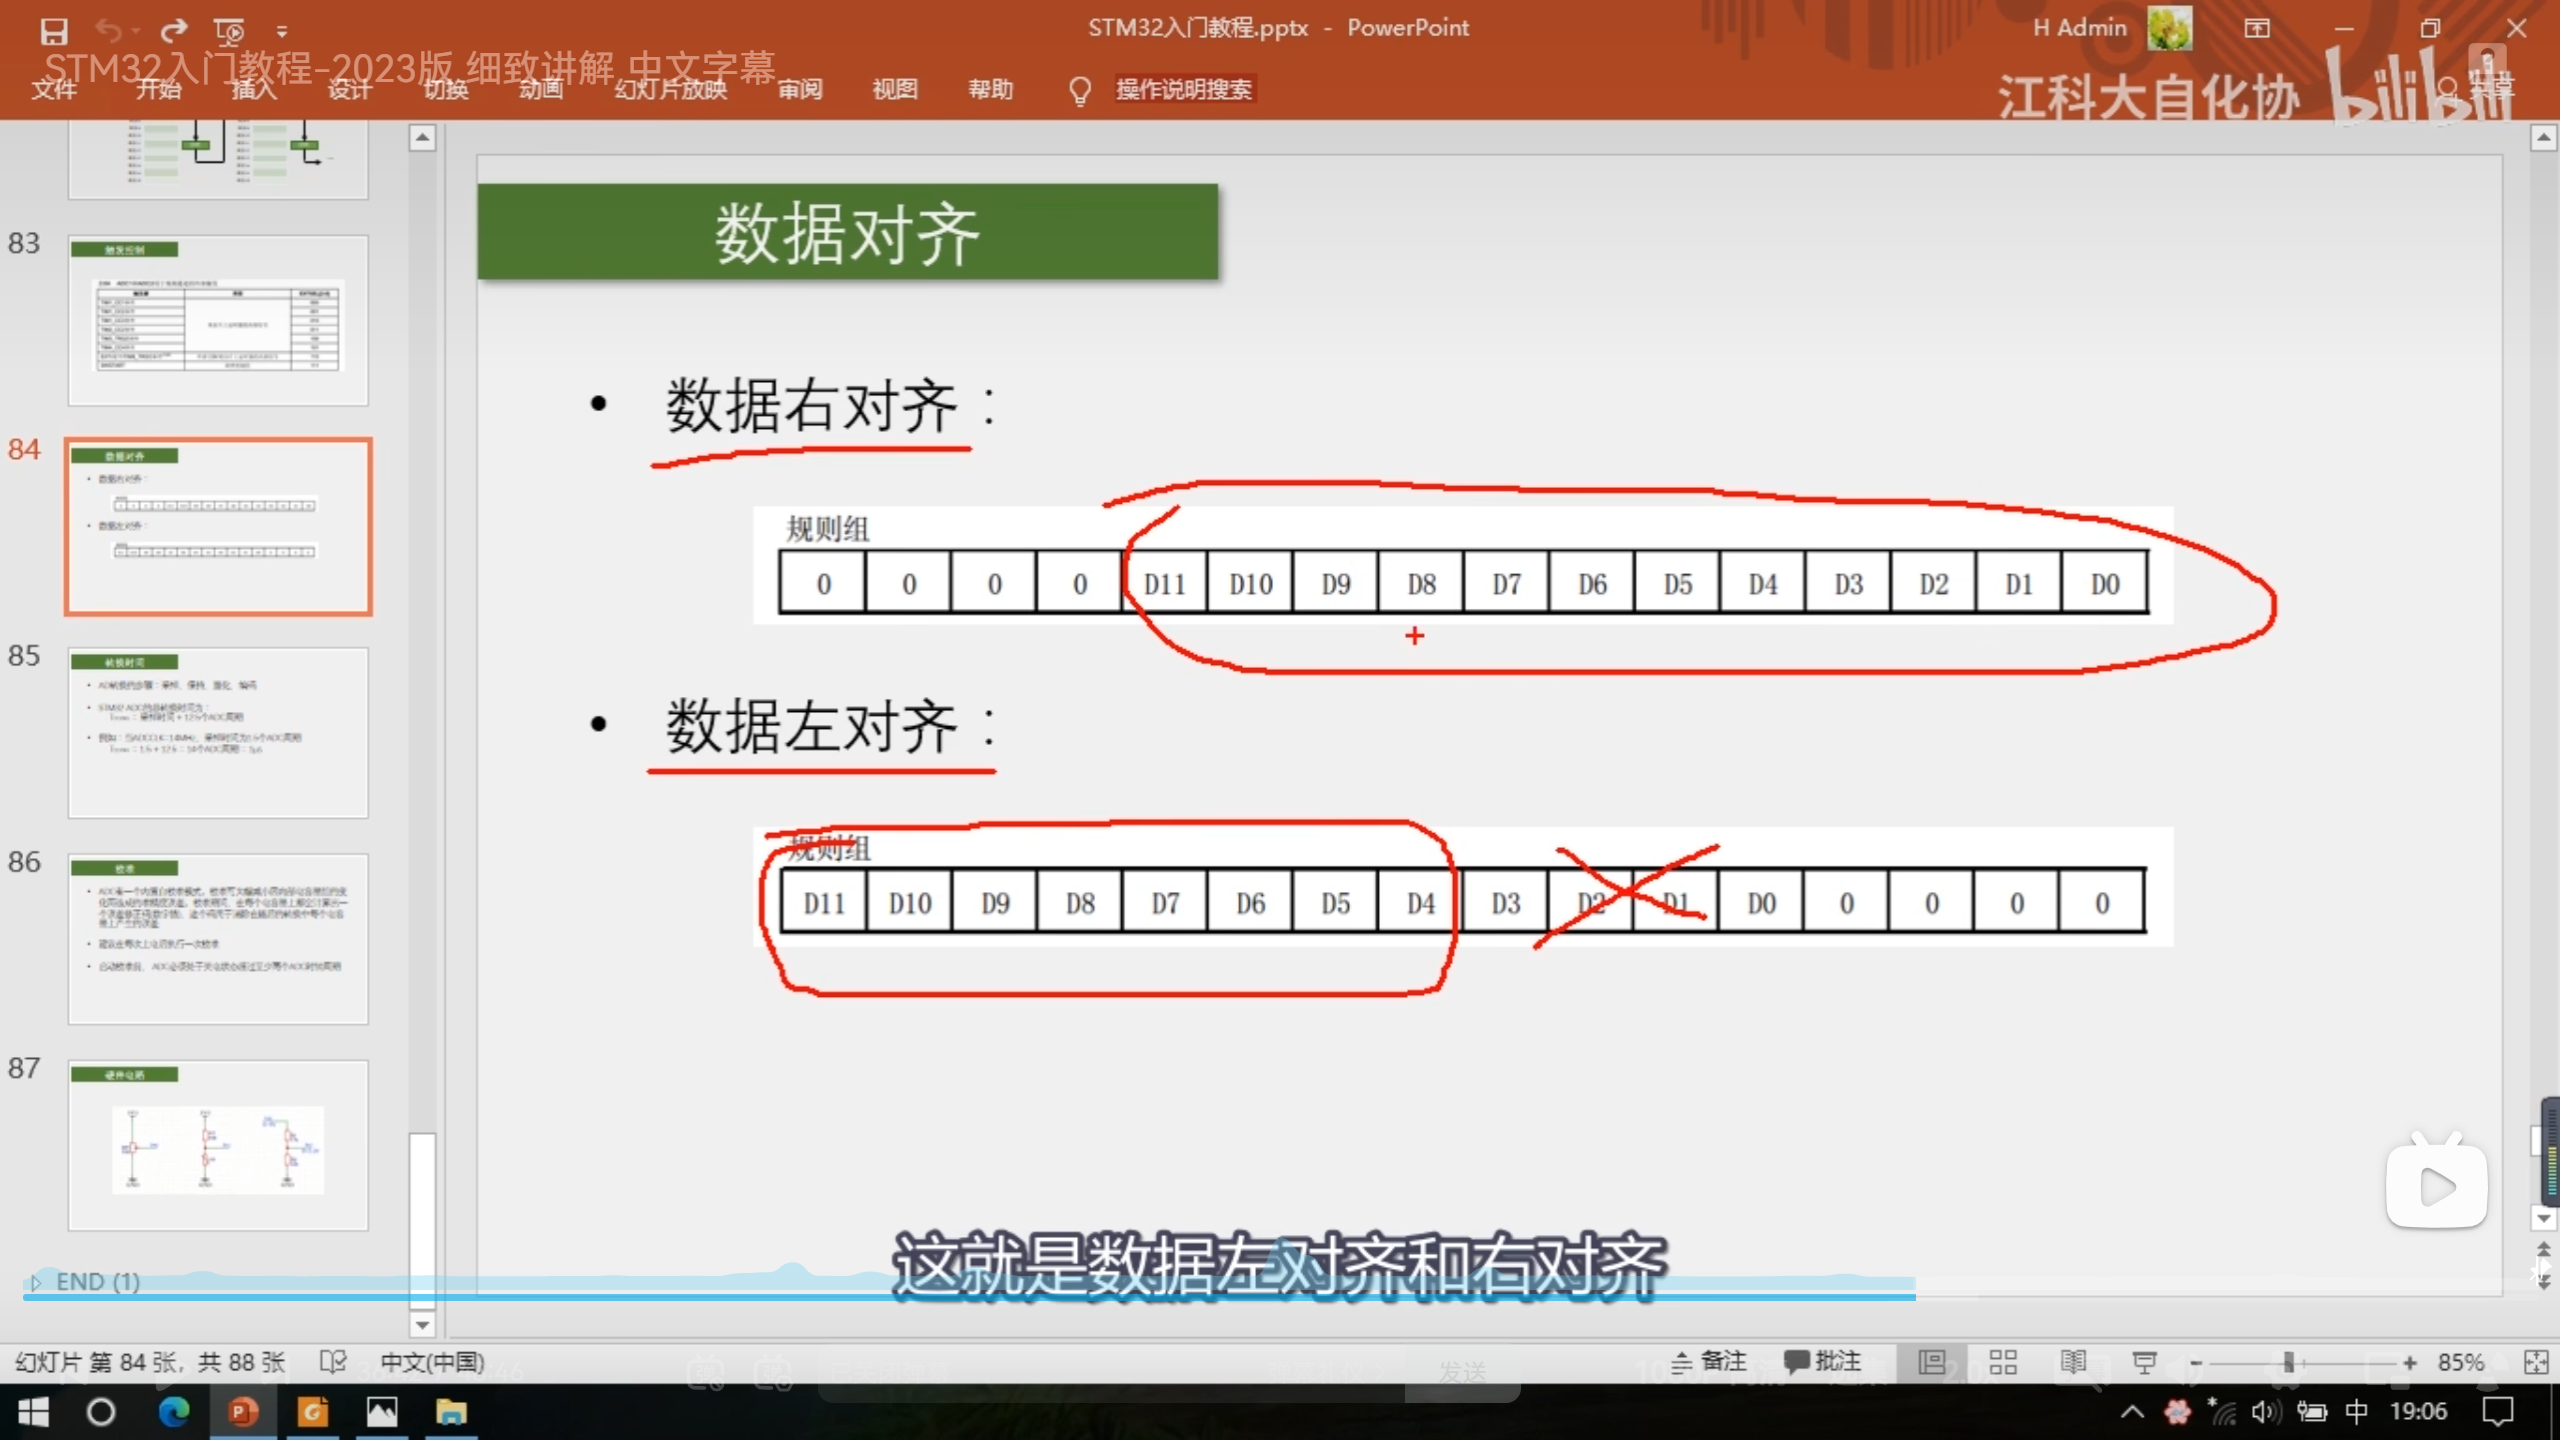
Task: Click the Redo arrow icon
Action: click(x=174, y=31)
